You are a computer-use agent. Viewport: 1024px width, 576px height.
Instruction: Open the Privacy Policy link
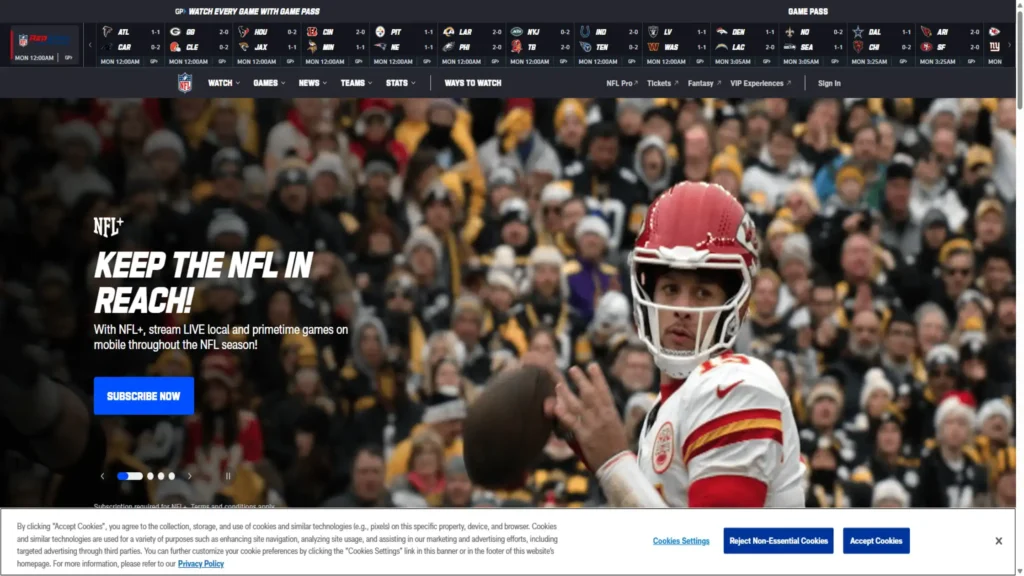point(201,564)
